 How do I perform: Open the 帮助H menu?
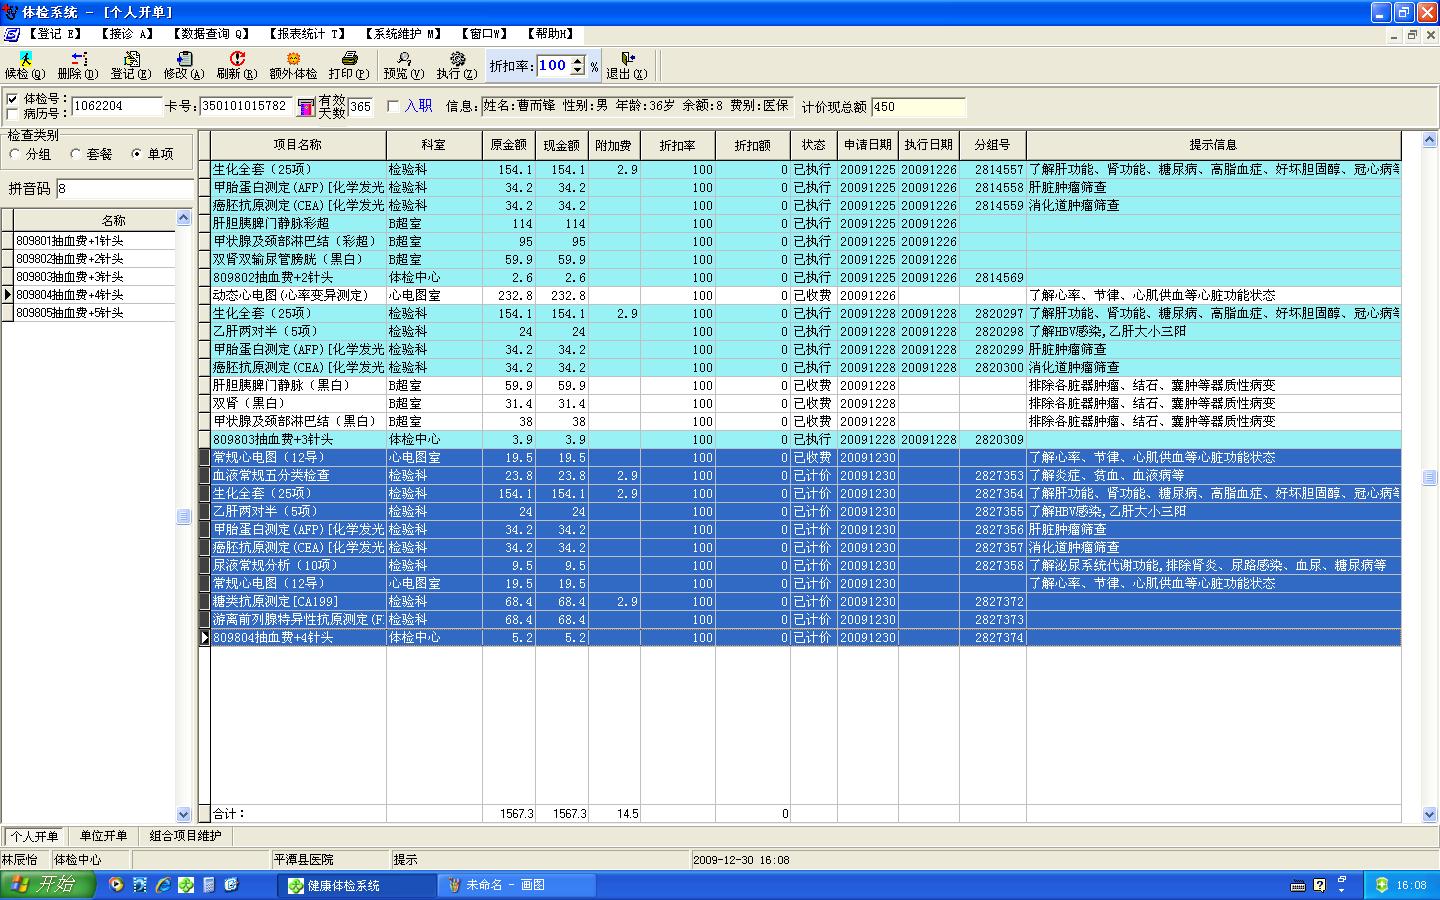[550, 34]
